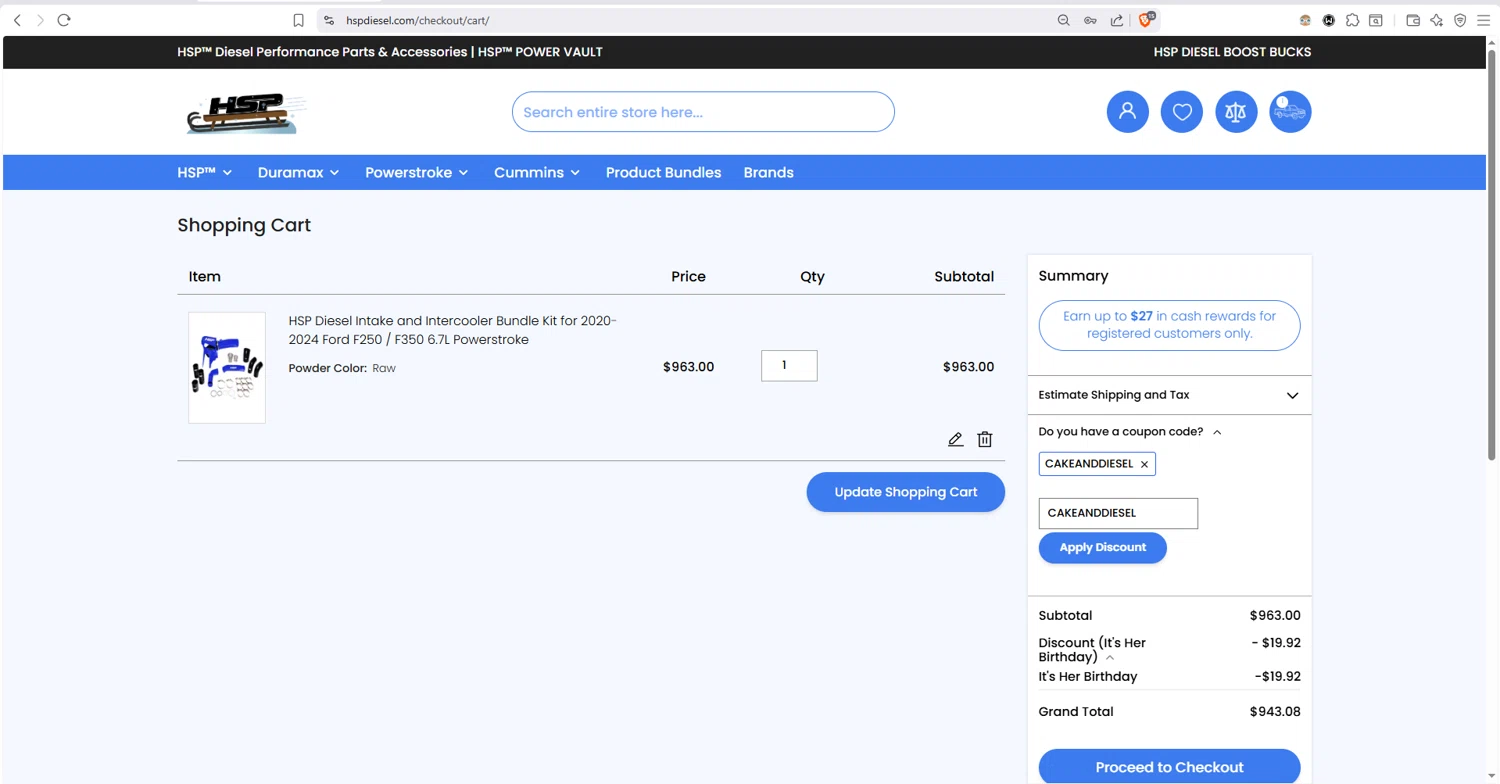Open the Brave Shields lion icon
This screenshot has width=1500, height=784.
point(1146,19)
